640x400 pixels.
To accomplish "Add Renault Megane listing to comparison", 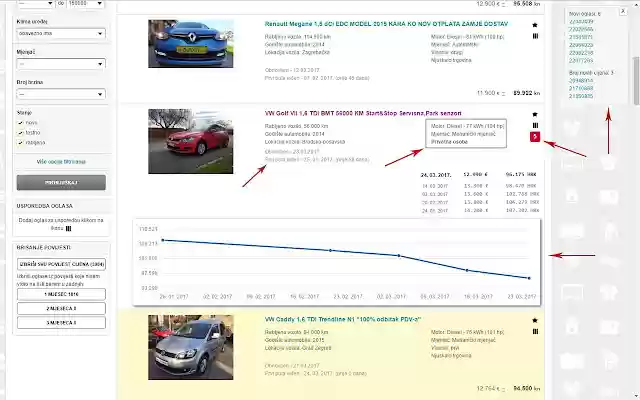I will tap(535, 36).
